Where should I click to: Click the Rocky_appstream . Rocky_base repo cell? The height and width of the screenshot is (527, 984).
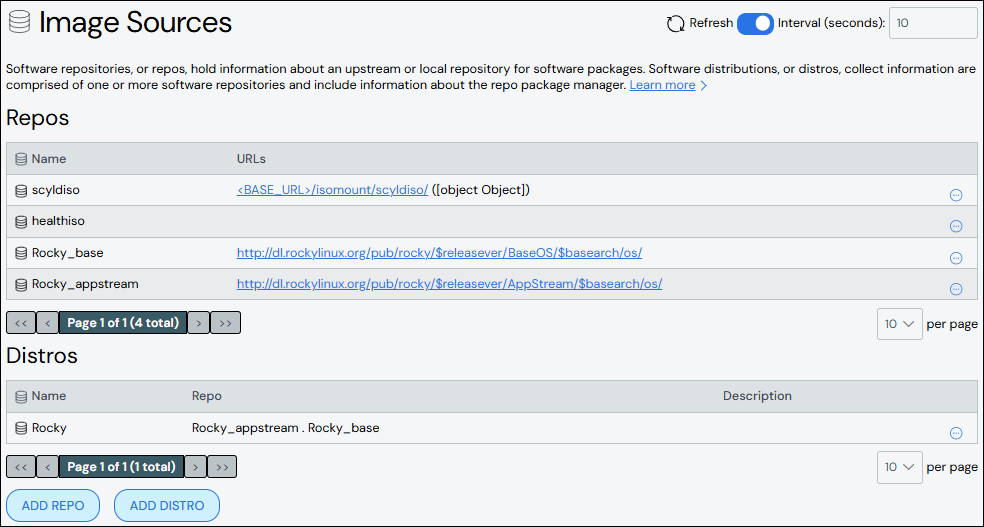pyautogui.click(x=286, y=429)
